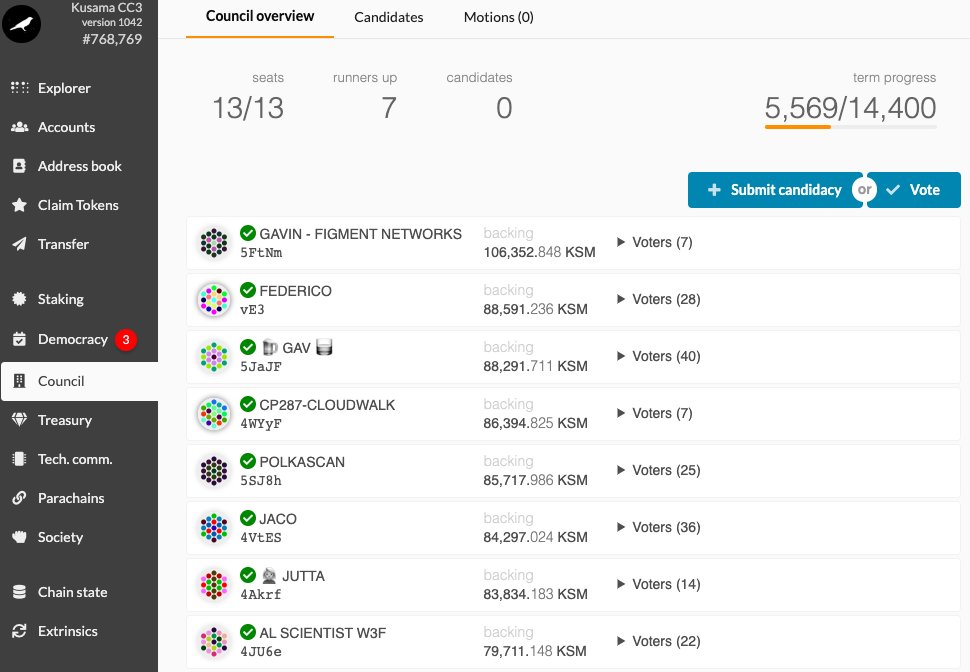Click the Explorer grid icon in sidebar

click(20, 88)
